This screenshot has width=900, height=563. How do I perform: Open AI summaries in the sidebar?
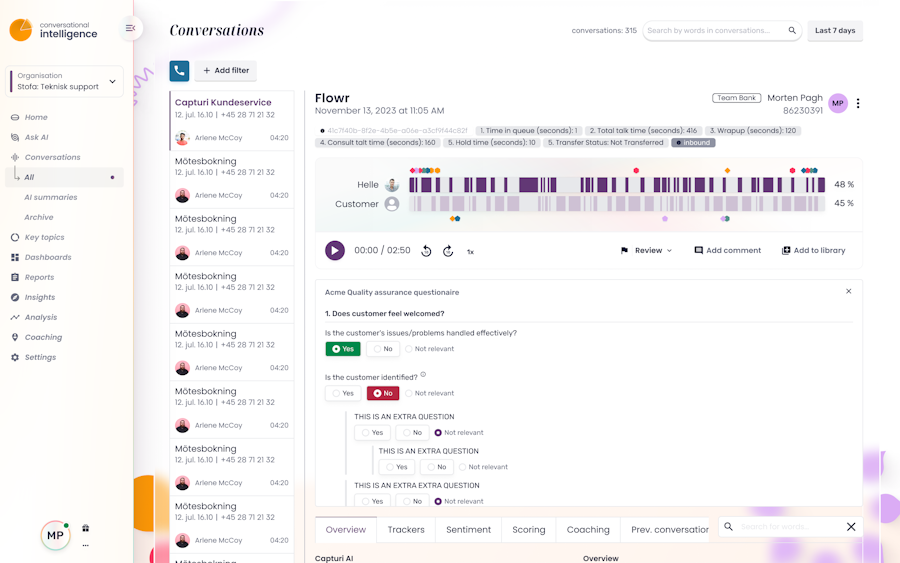pos(51,197)
